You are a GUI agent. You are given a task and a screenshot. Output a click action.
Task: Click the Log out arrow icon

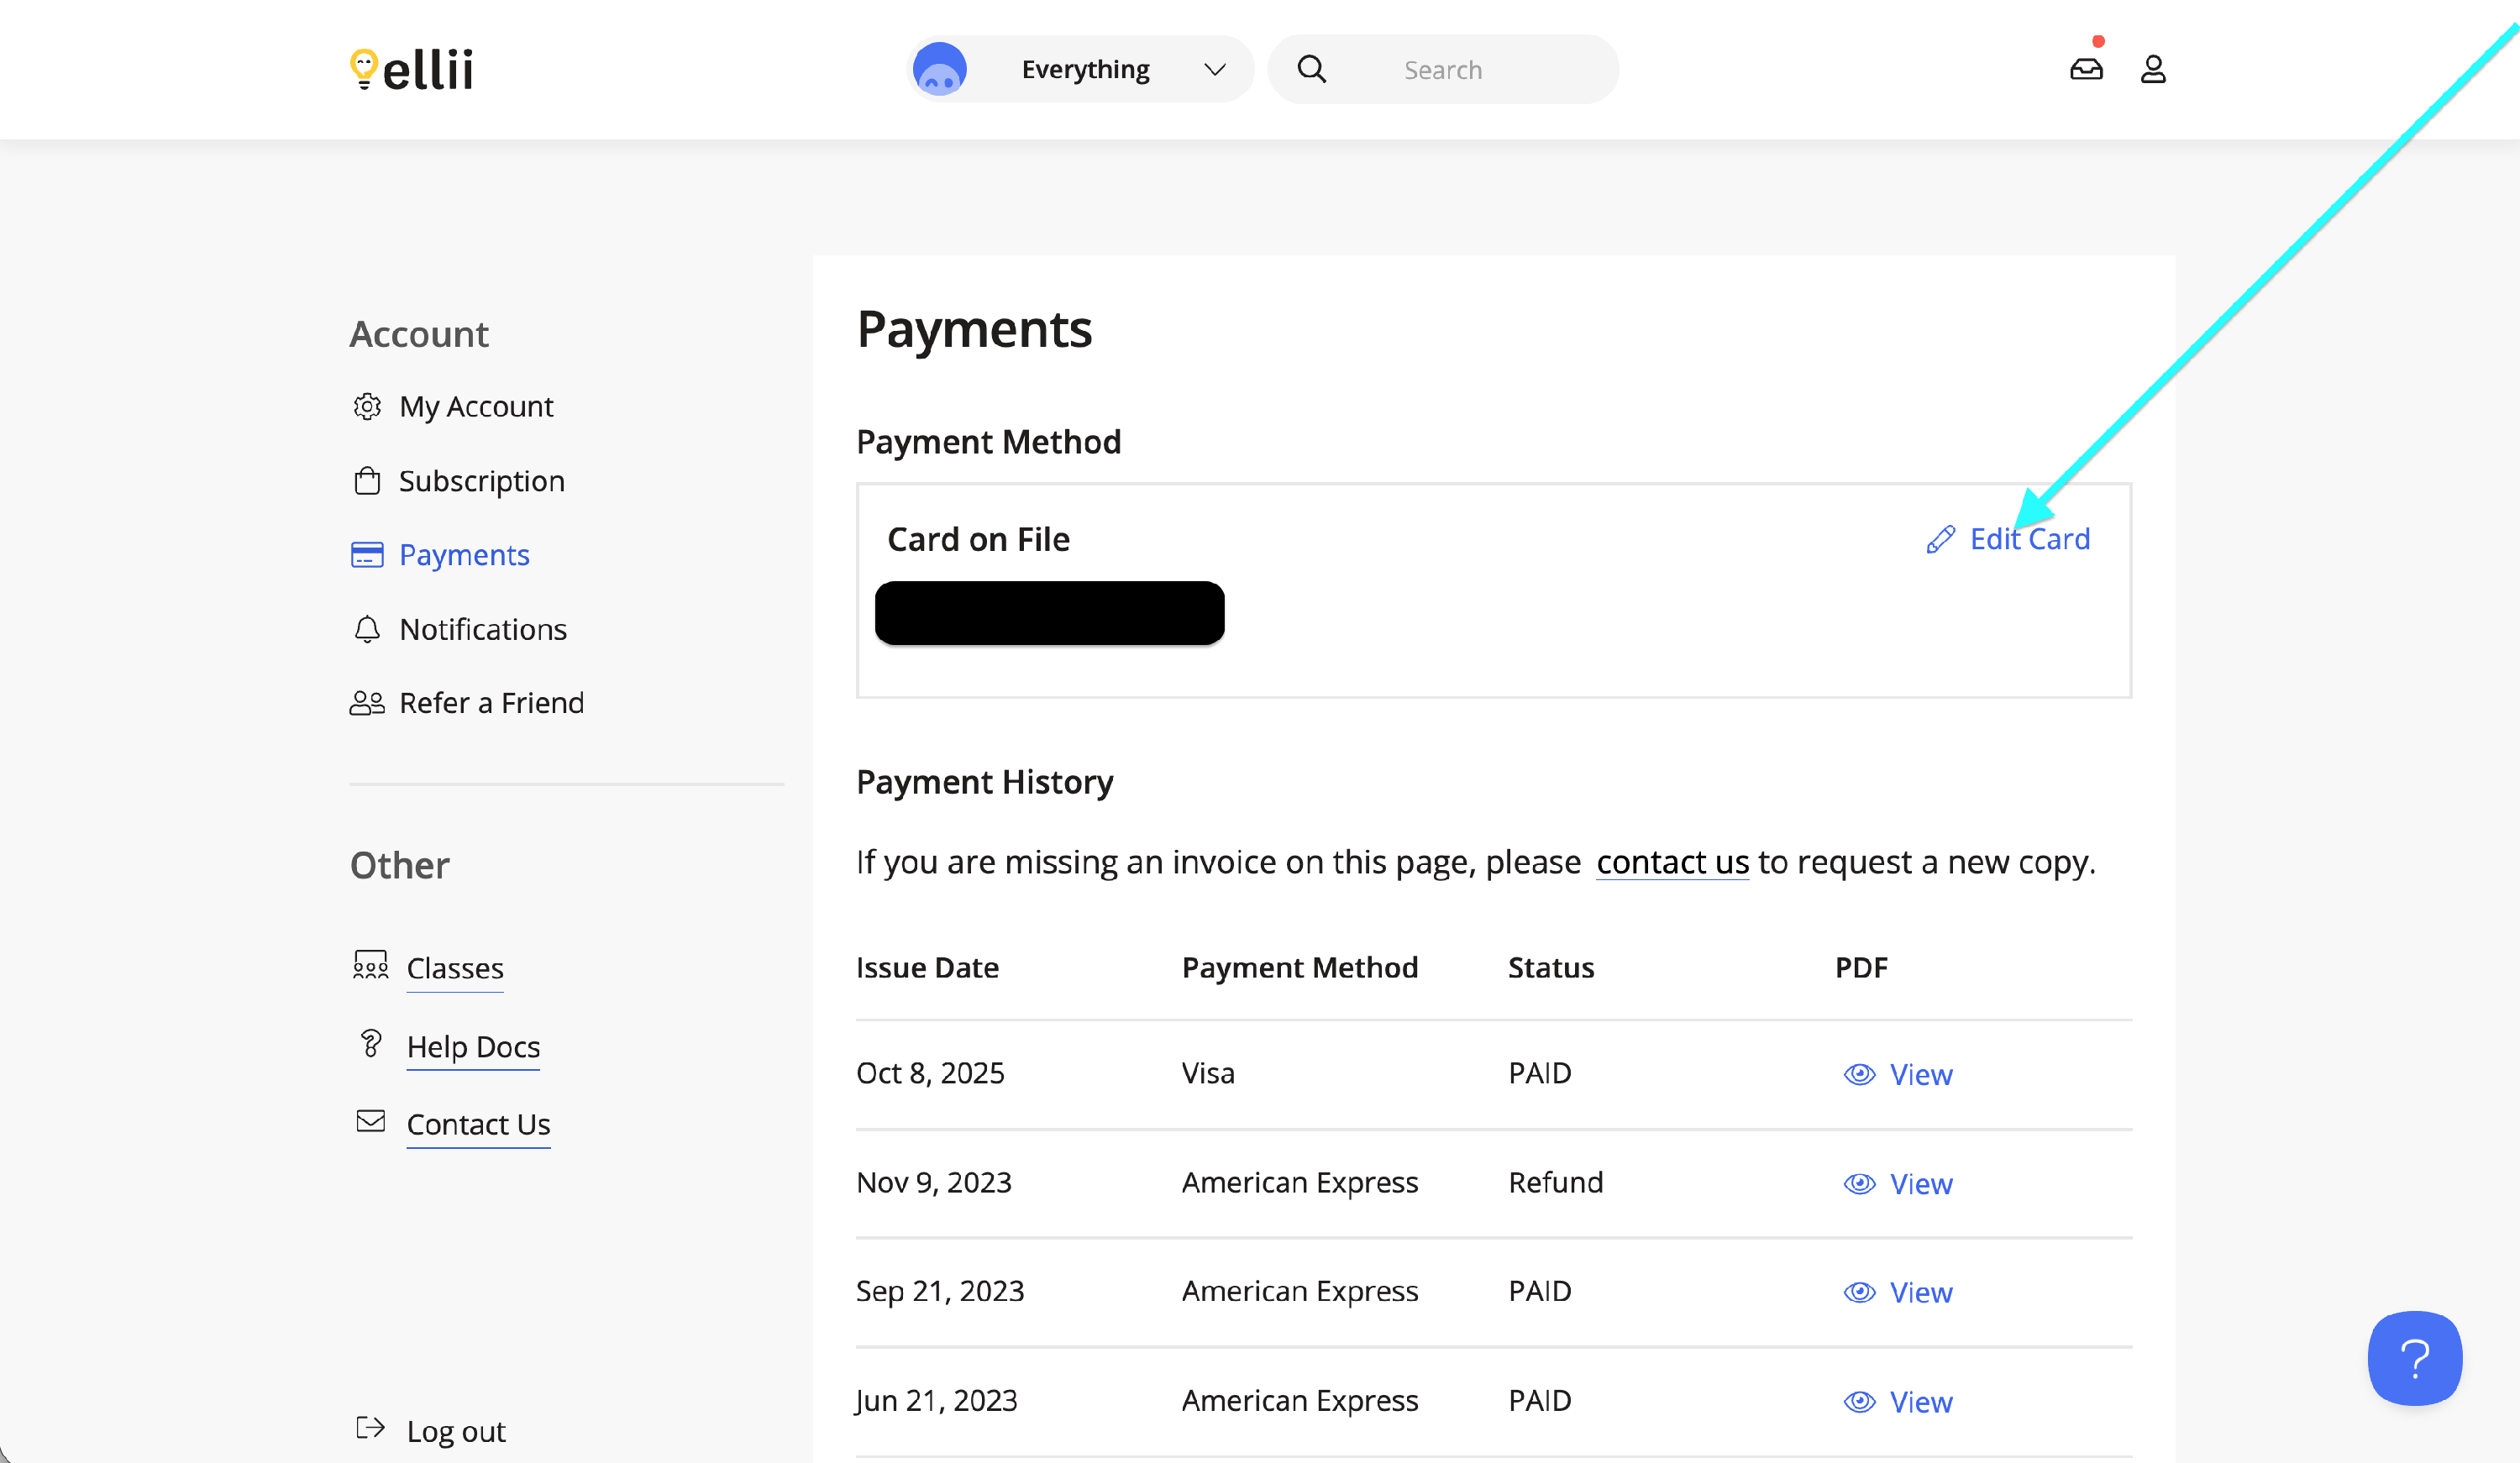click(370, 1428)
